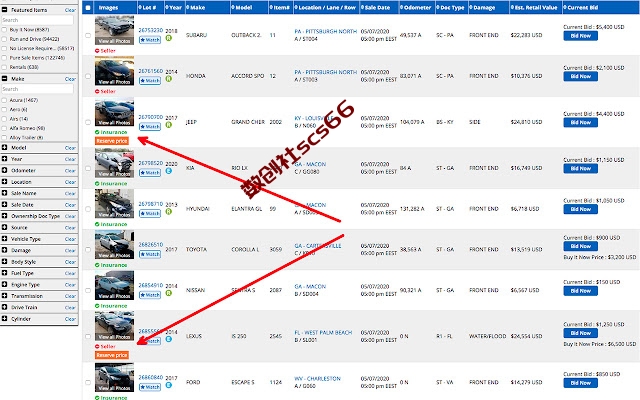Watch the Hyundai Elantra lot
The height and width of the screenshot is (400, 640).
pyautogui.click(x=150, y=213)
